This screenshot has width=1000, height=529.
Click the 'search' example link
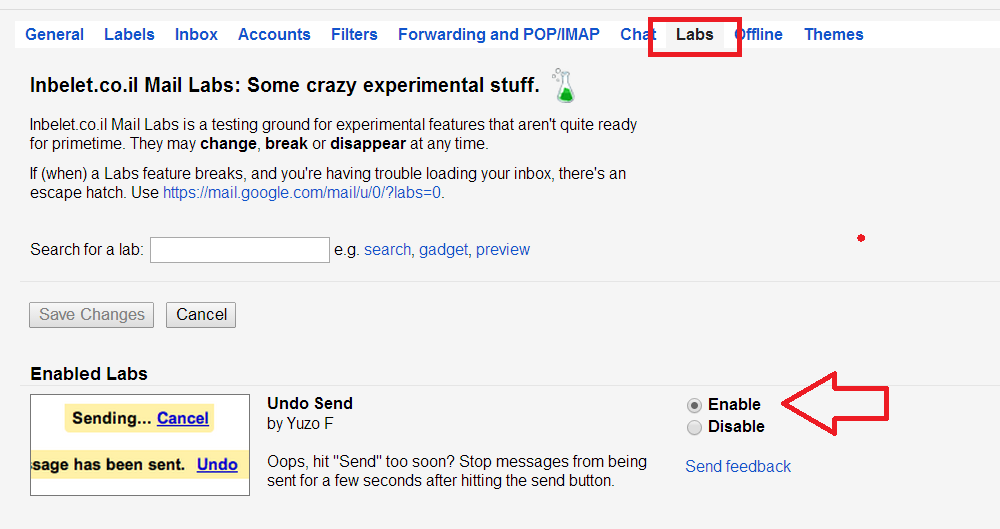pos(387,250)
